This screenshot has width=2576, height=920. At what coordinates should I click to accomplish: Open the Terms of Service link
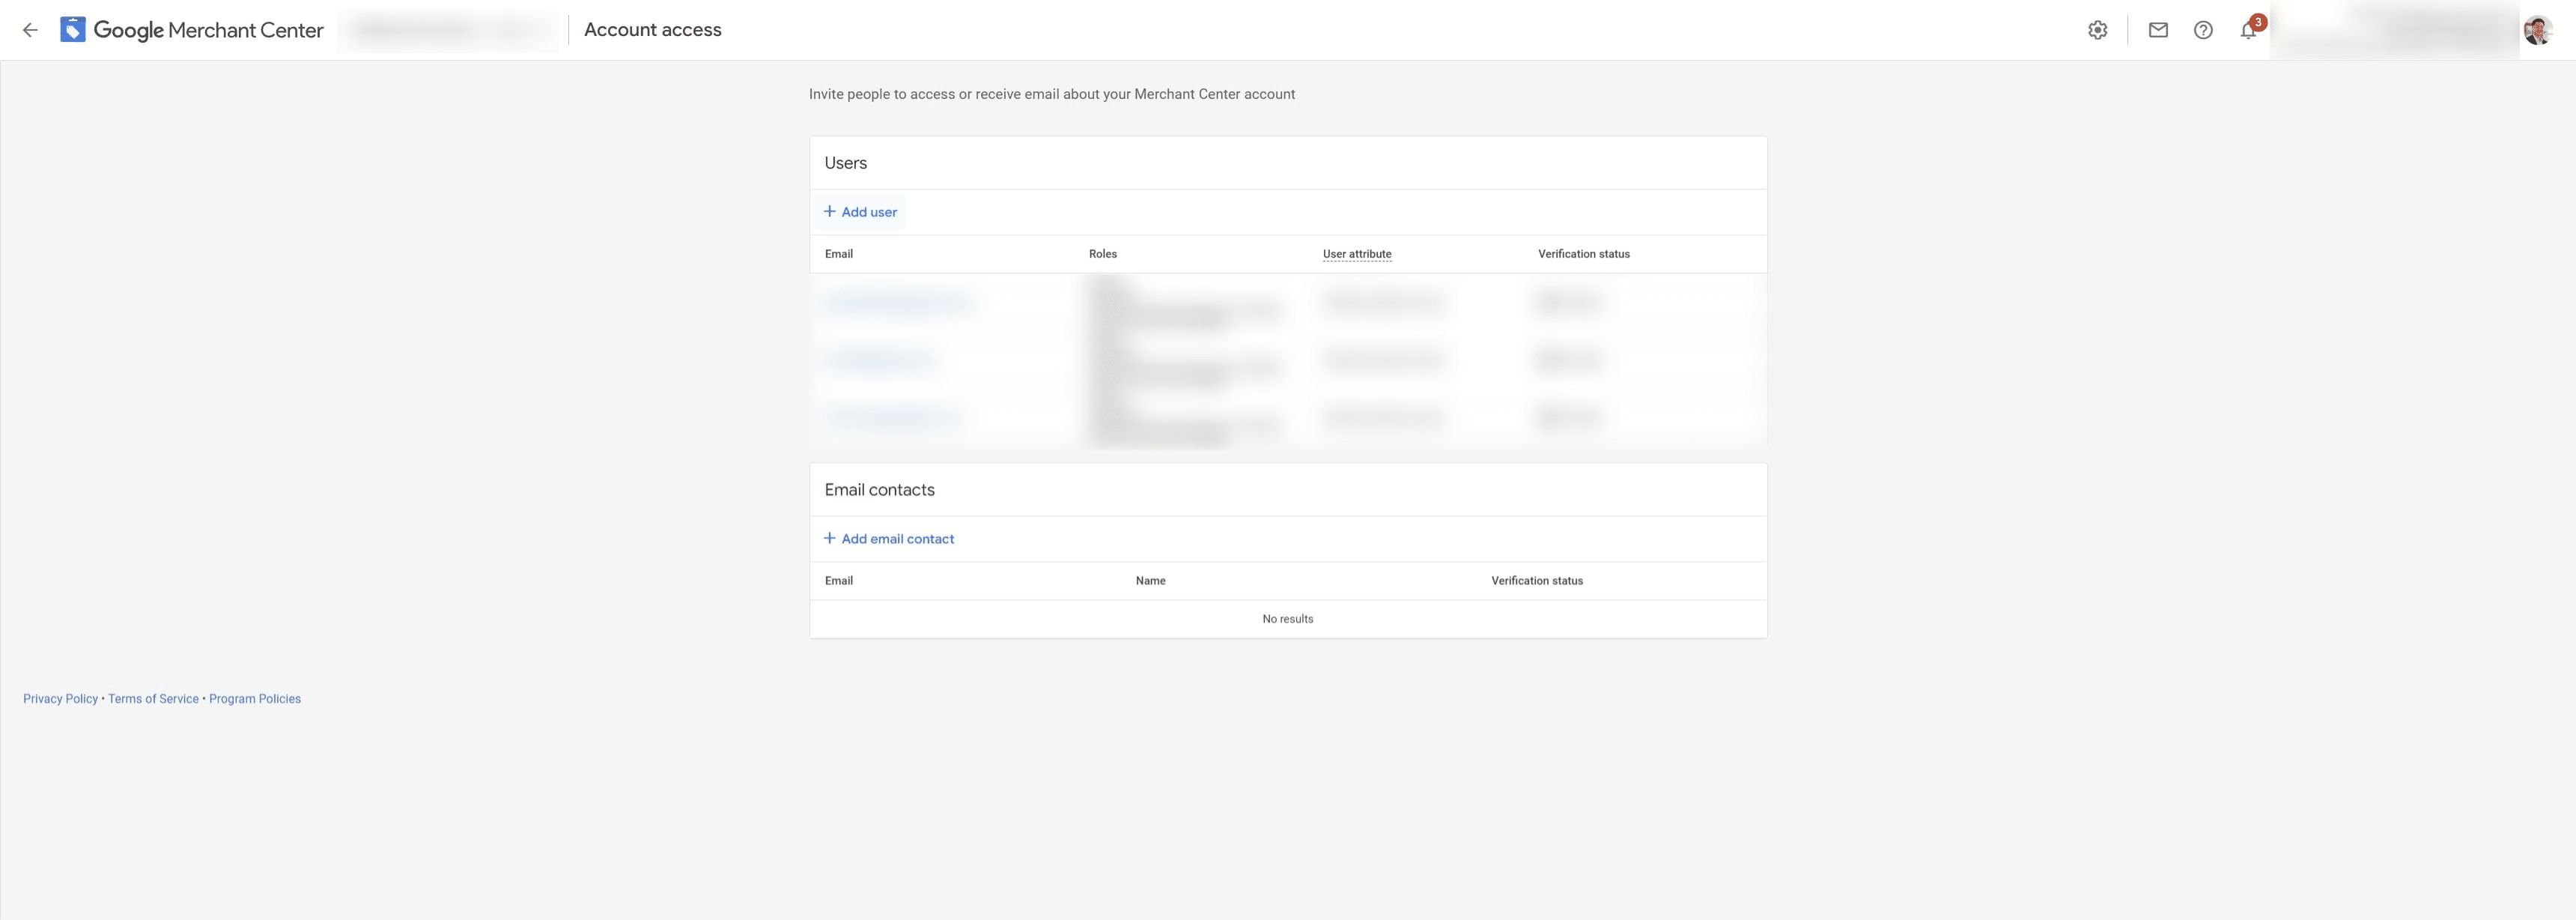153,699
